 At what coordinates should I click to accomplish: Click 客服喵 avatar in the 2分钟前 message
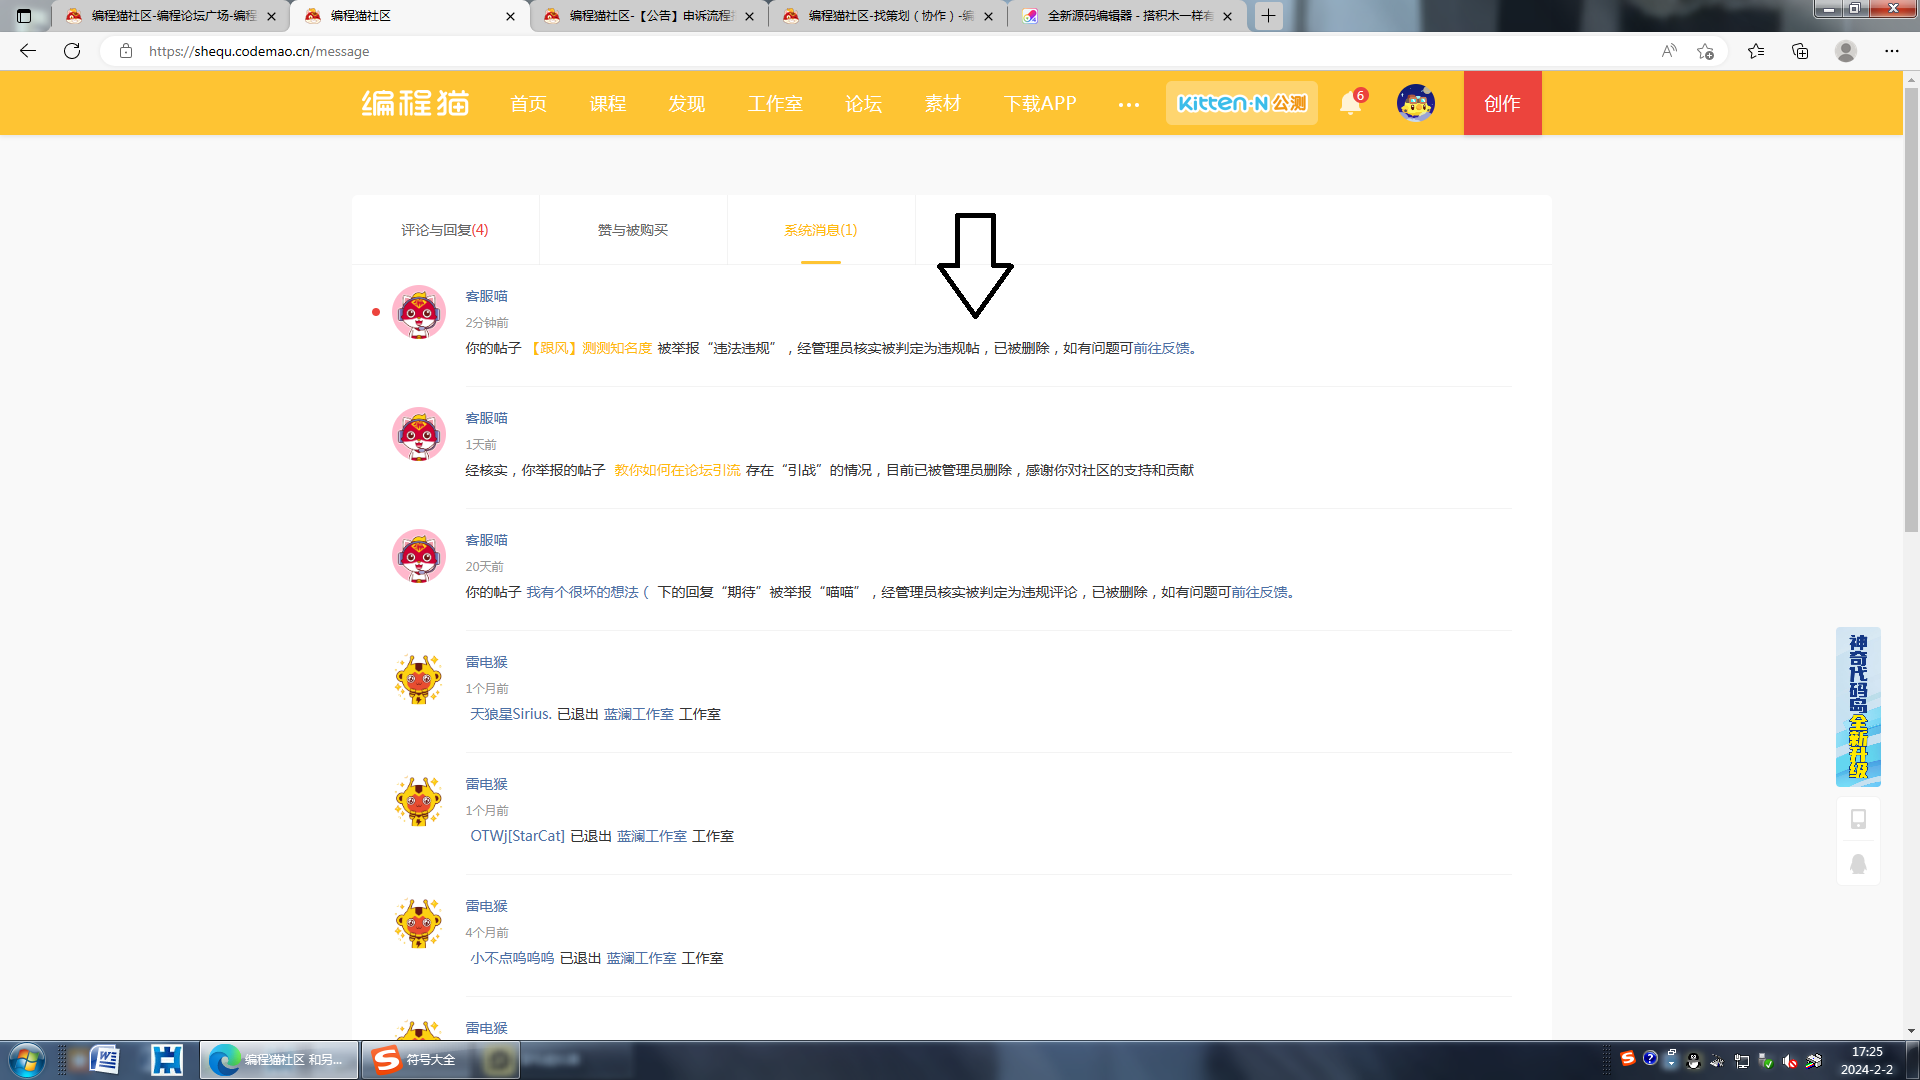[419, 313]
